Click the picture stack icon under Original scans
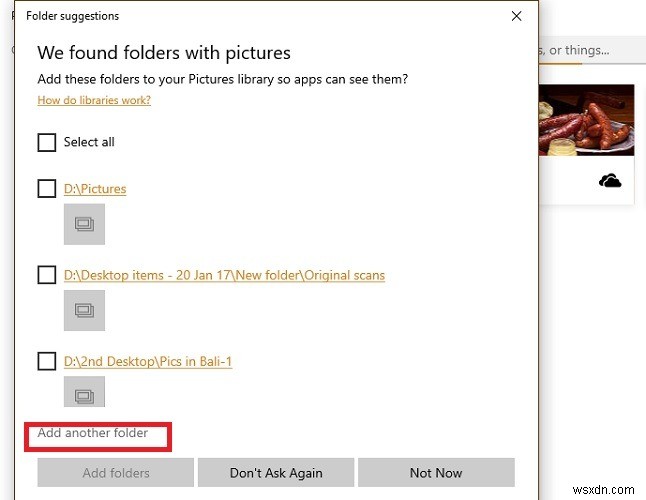The width and height of the screenshot is (646, 500). pos(84,310)
